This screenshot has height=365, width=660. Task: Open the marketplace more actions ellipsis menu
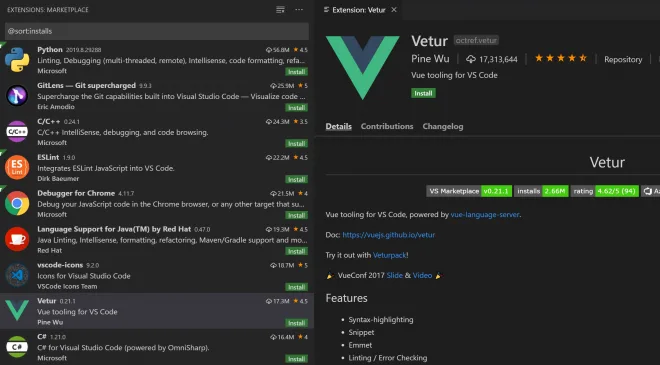[299, 10]
